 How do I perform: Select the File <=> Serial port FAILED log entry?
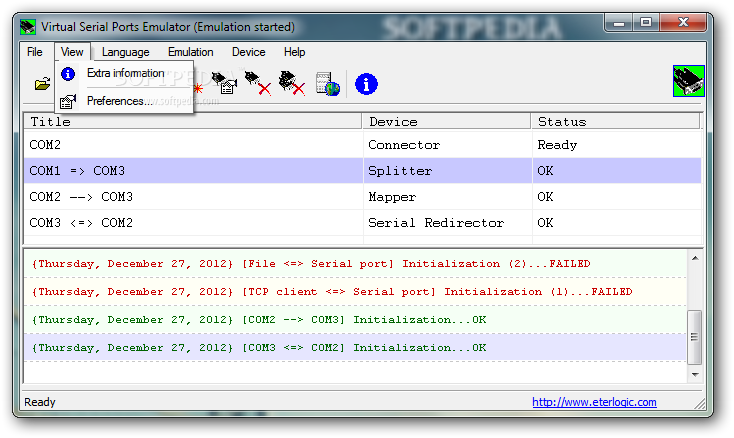coord(355,263)
